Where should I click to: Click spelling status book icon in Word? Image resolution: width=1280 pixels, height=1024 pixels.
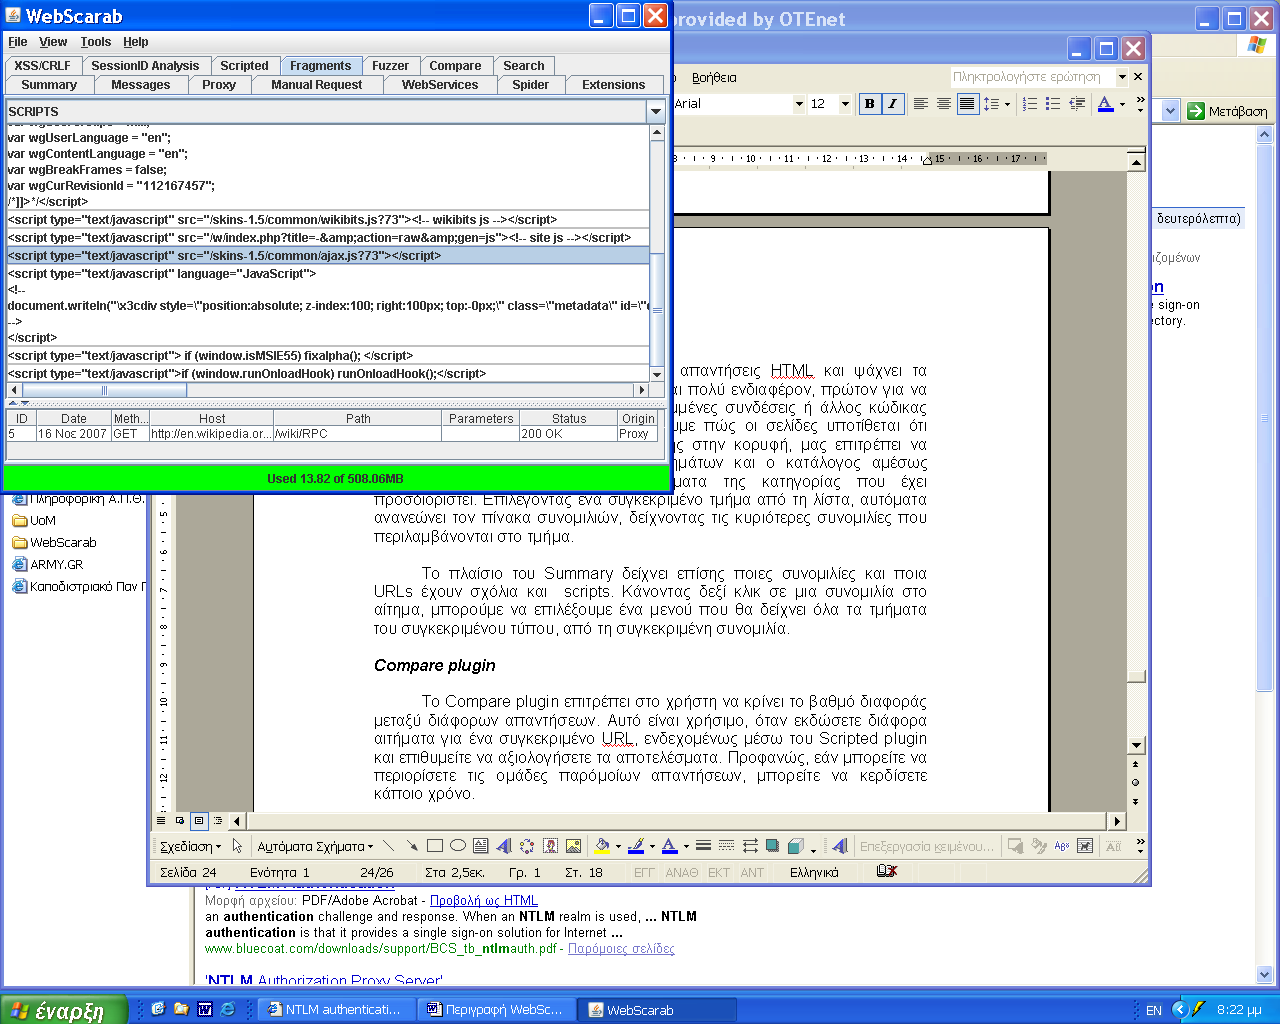[886, 872]
